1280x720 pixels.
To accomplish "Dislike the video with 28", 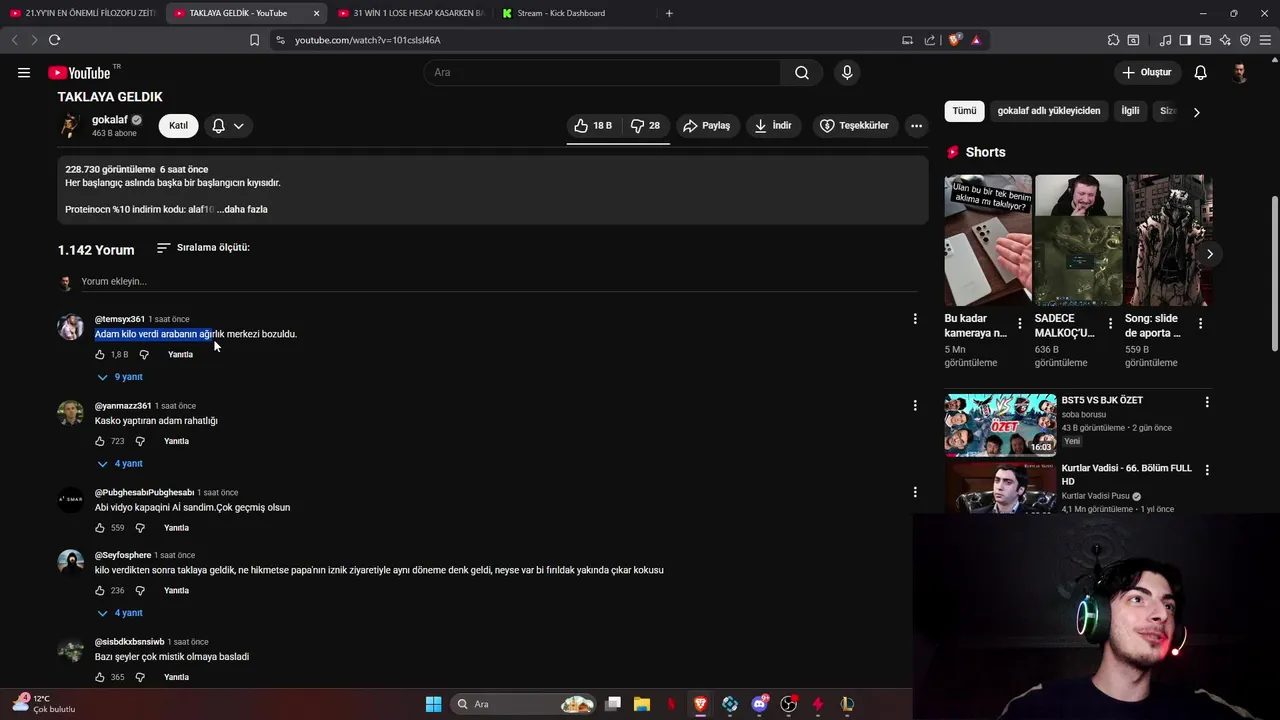I will click(x=645, y=126).
